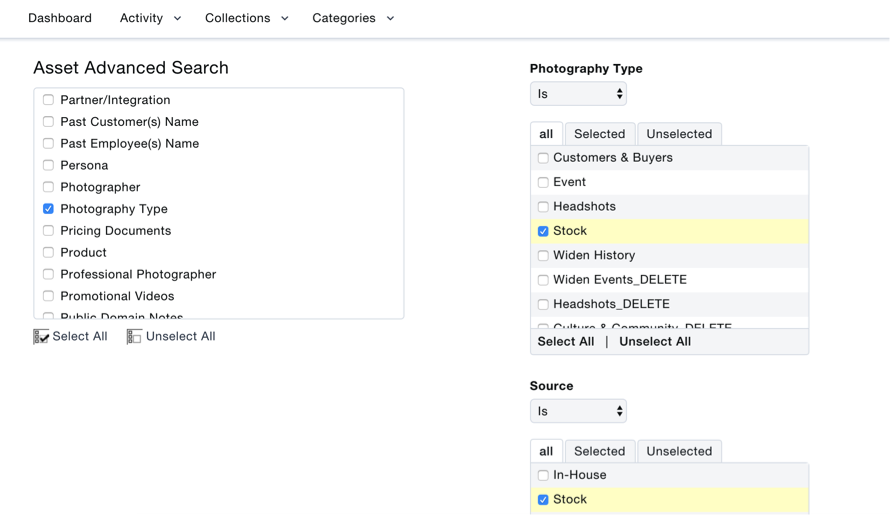Switch to 'all' tab in Photography Type
Screen dimensions: 890x515
pos(546,134)
